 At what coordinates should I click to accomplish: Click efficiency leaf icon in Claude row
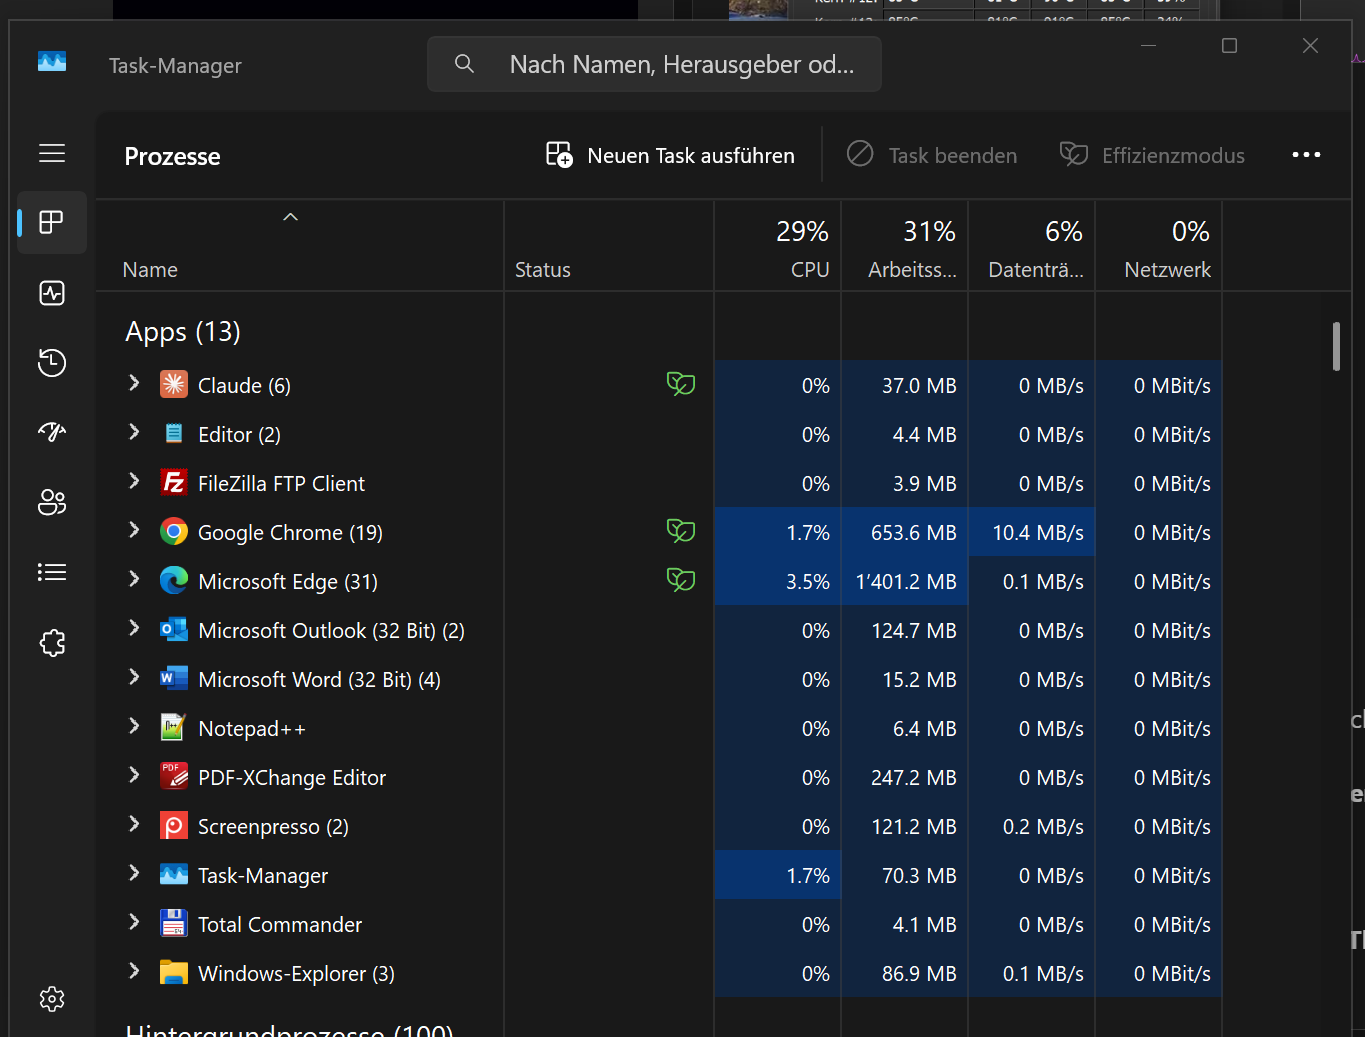(681, 384)
